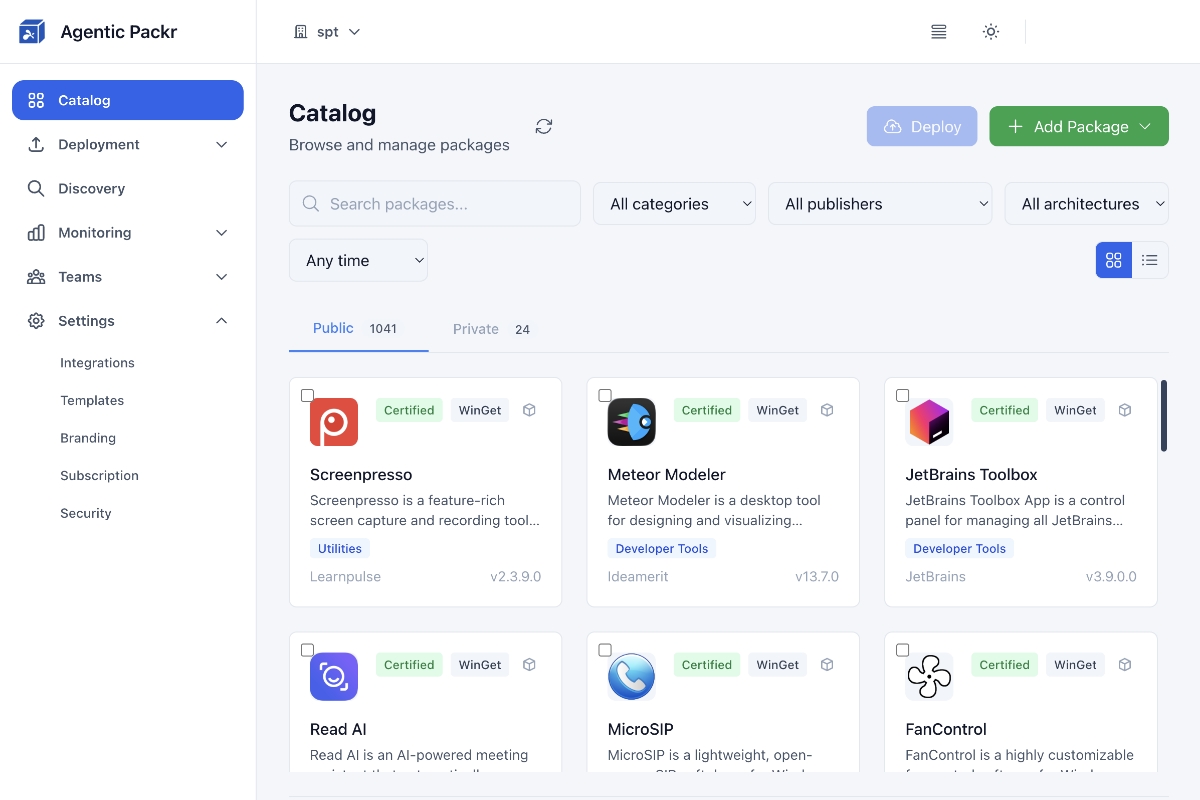Expand the Monitoring sidebar section

[x=128, y=232]
